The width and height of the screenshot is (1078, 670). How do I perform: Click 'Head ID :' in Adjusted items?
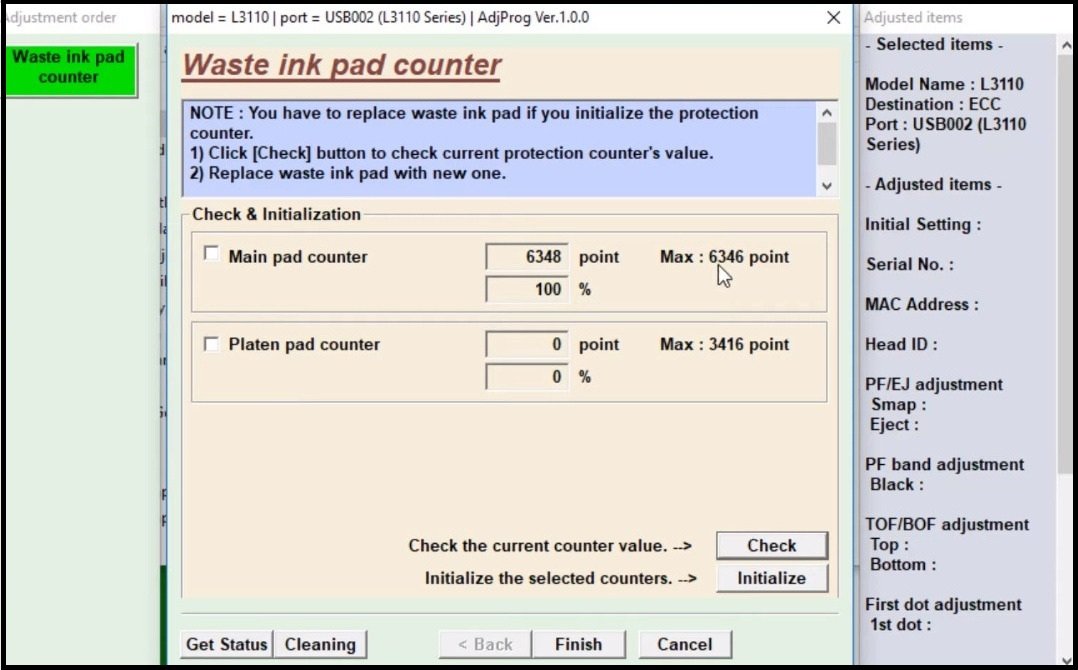[901, 344]
